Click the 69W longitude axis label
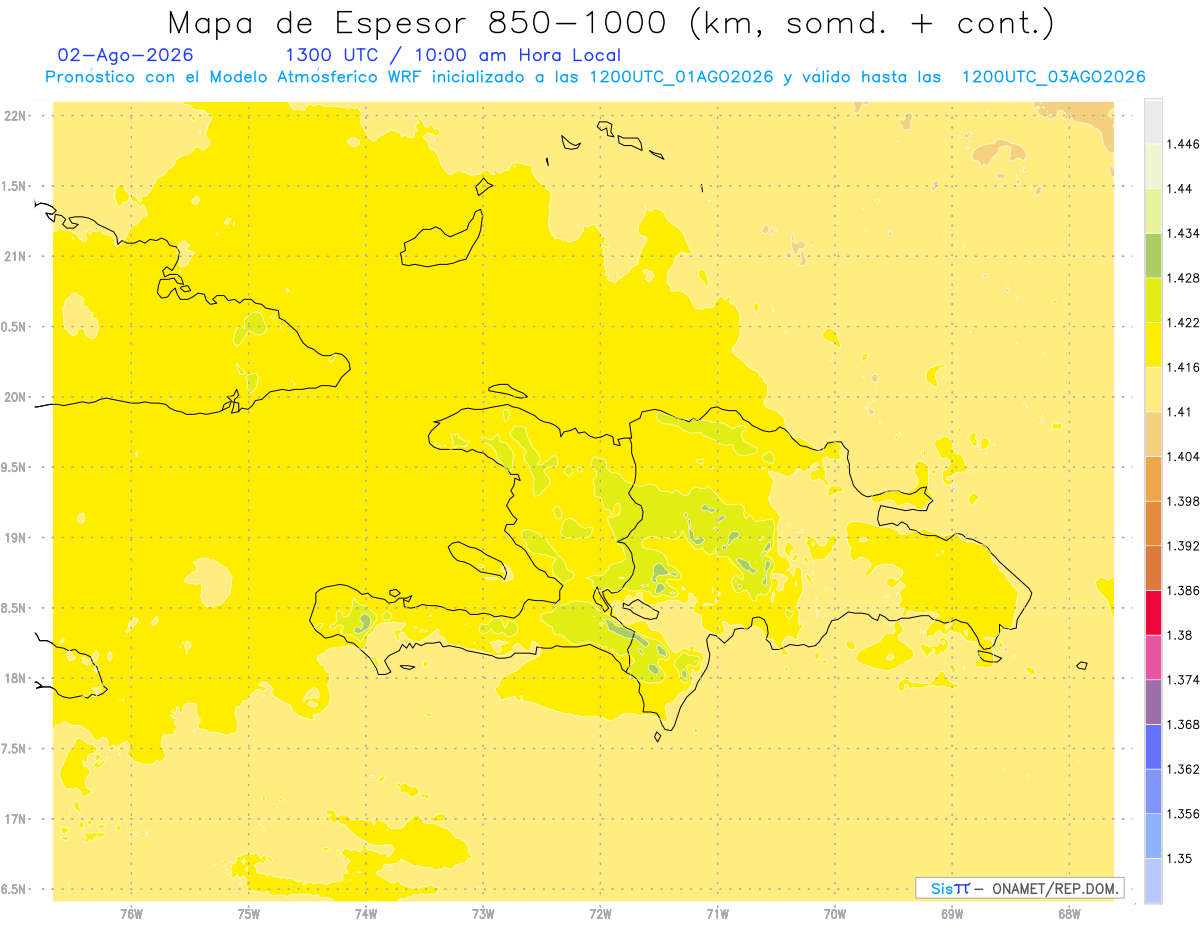 coord(951,913)
